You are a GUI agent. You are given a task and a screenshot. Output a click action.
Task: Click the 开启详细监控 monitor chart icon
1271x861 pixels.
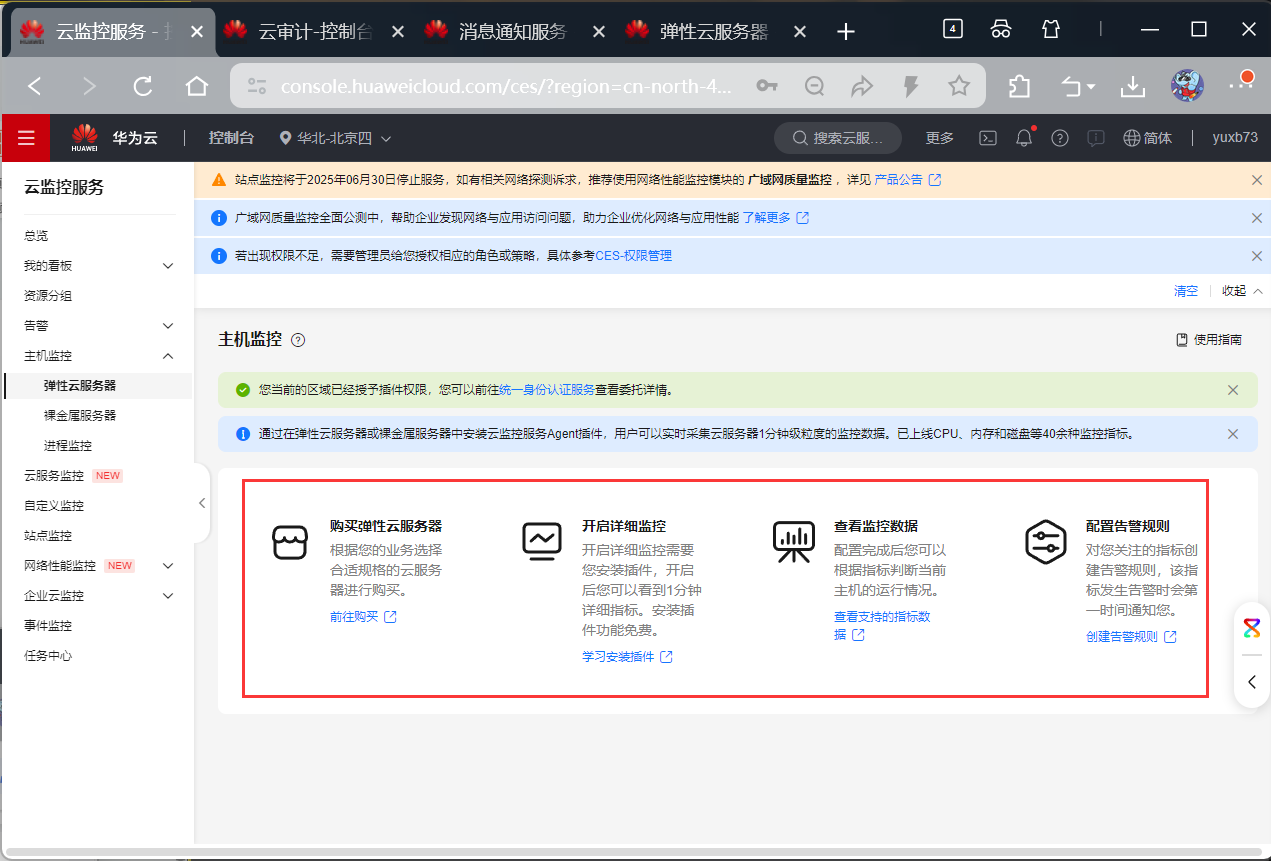[x=542, y=542]
